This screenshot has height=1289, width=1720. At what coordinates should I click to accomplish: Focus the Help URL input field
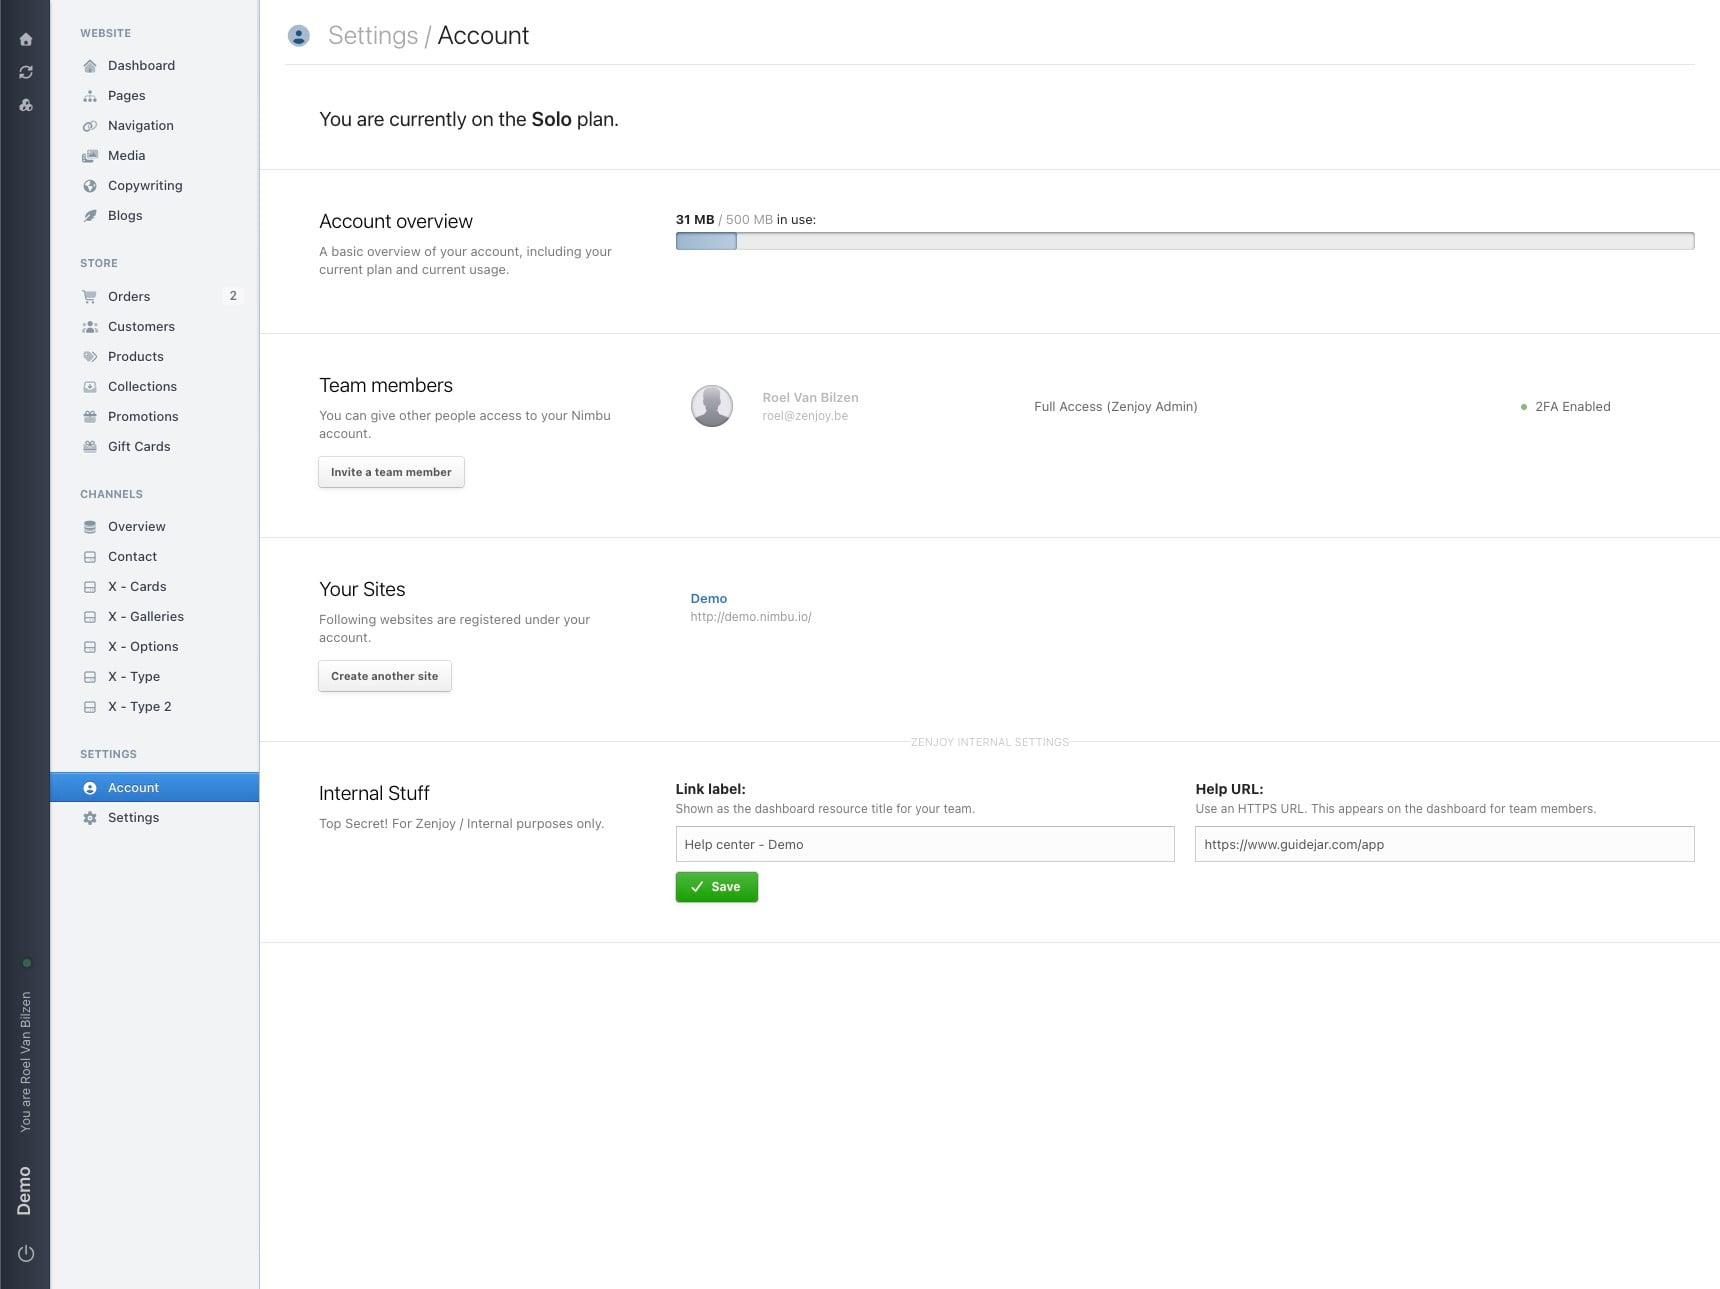coord(1445,844)
